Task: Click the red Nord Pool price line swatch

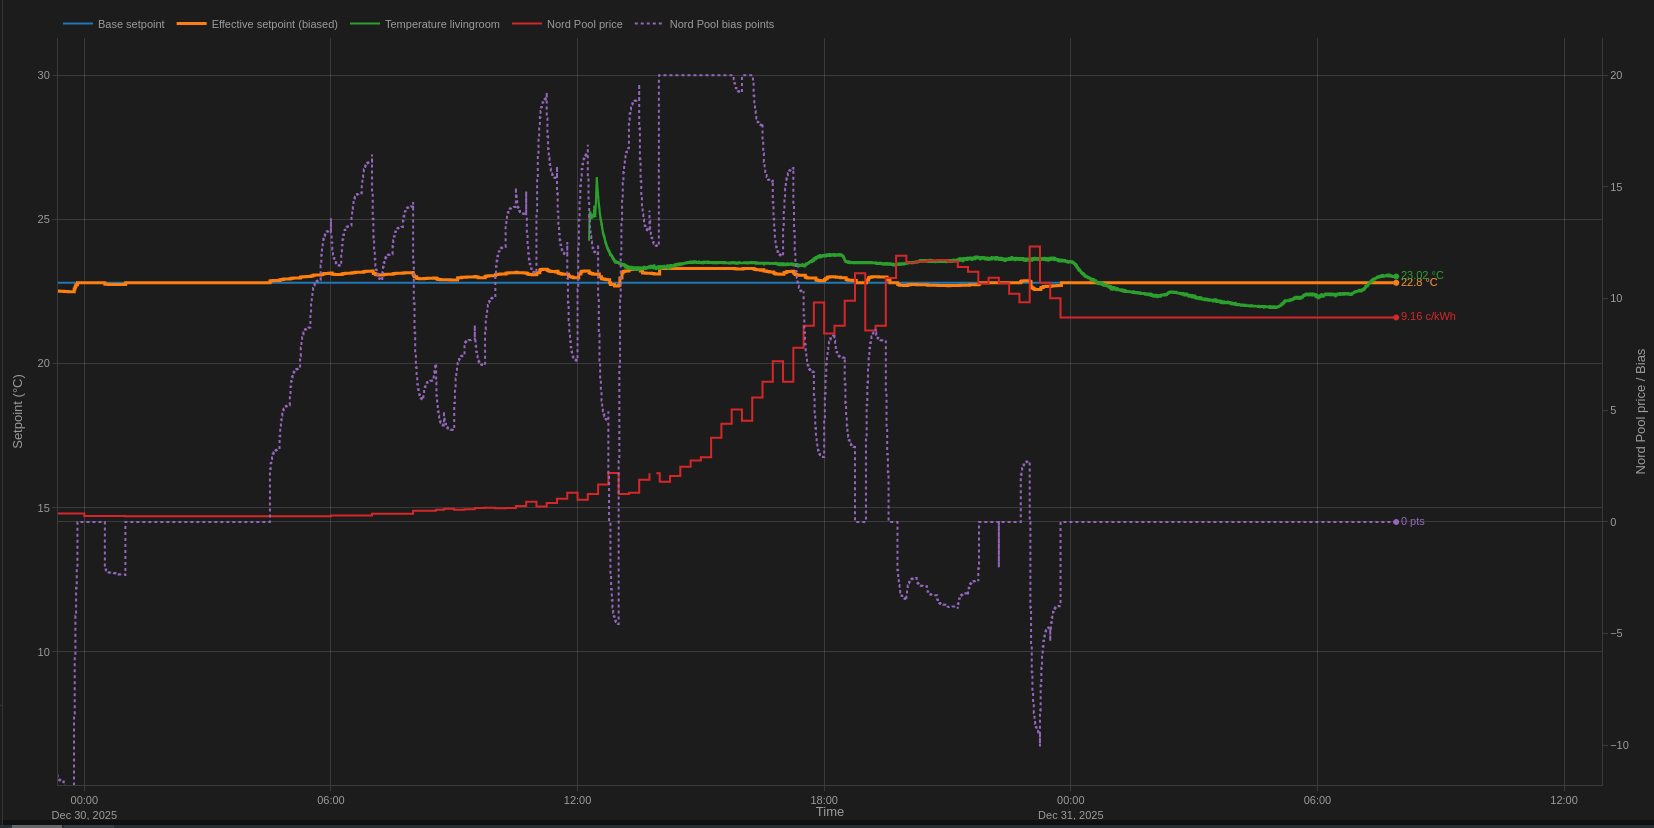Action: [527, 24]
